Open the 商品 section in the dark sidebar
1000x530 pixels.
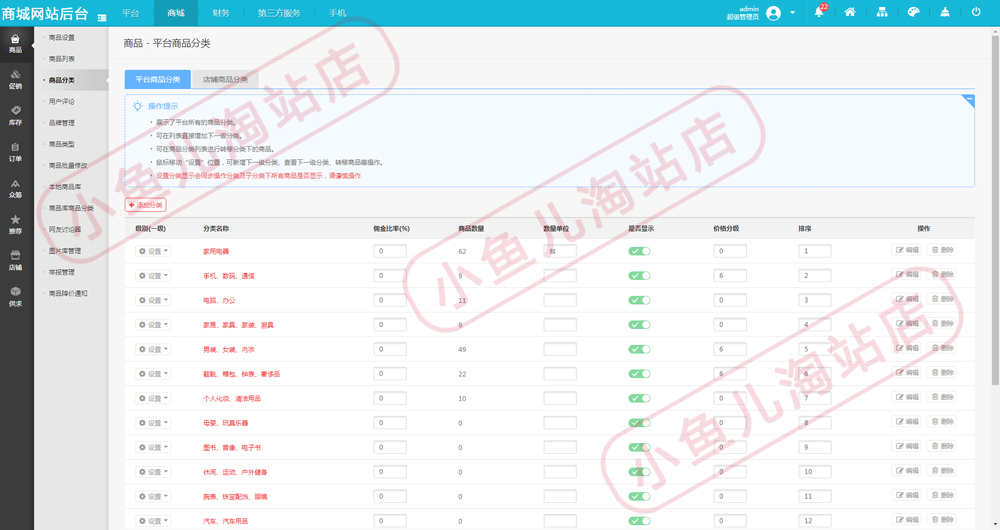pyautogui.click(x=15, y=44)
